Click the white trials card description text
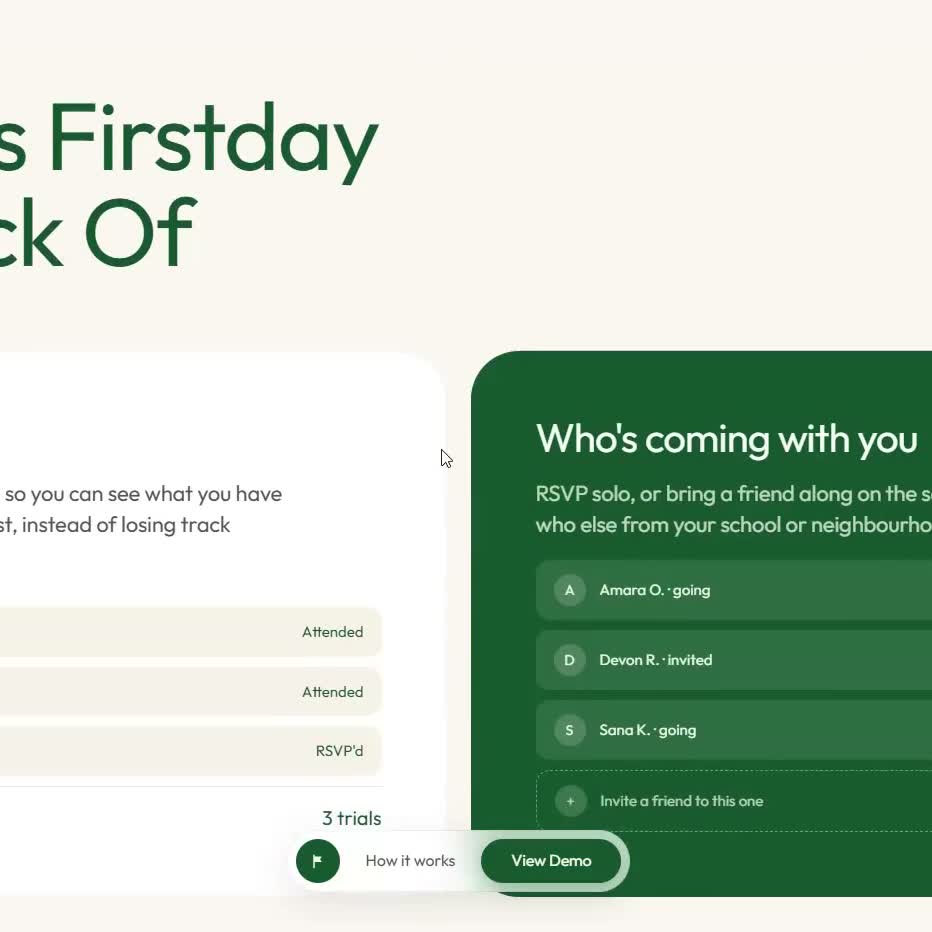The image size is (932, 932). [x=141, y=509]
